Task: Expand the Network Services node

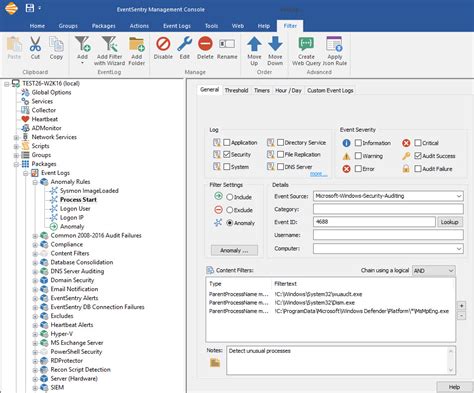Action: pyautogui.click(x=16, y=137)
